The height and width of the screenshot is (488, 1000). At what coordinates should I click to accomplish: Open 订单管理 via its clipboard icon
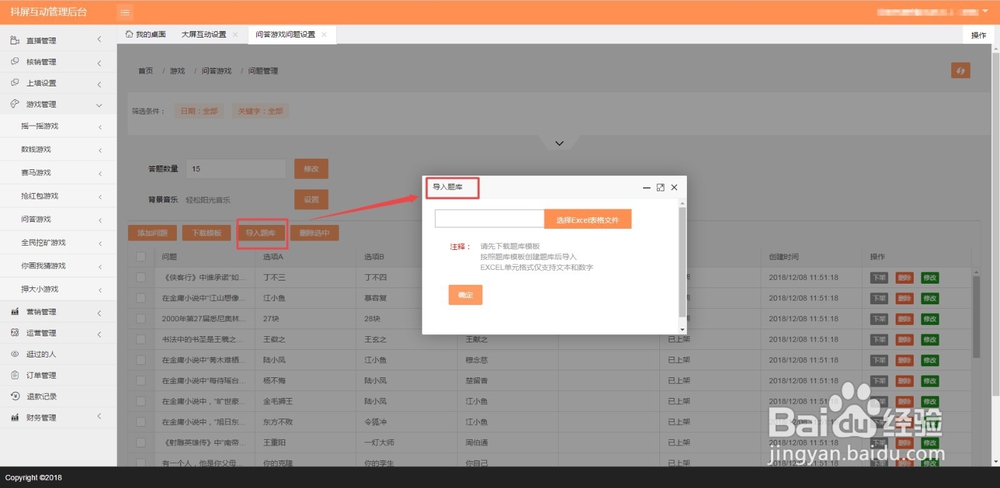[15, 375]
